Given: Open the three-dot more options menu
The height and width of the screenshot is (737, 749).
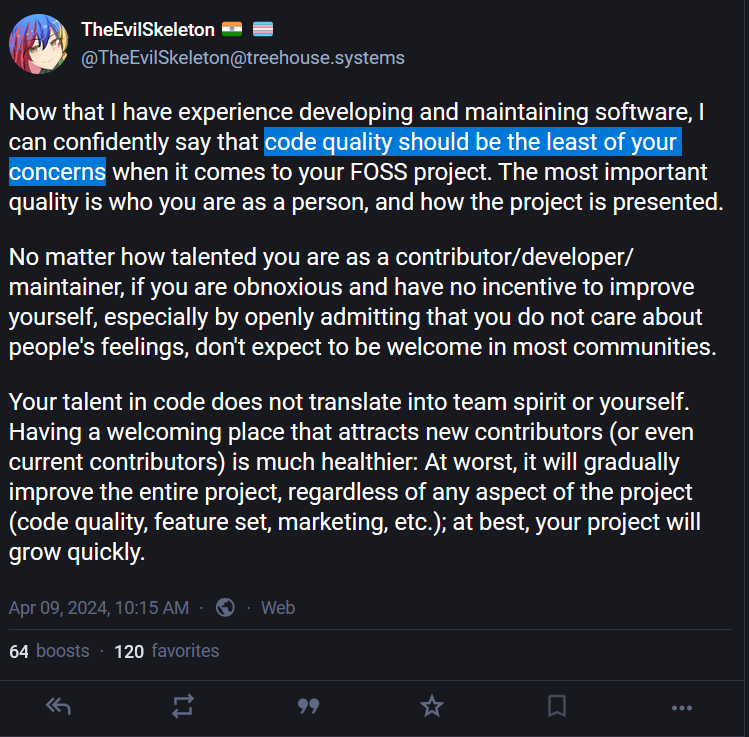Looking at the screenshot, I should pos(682,707).
